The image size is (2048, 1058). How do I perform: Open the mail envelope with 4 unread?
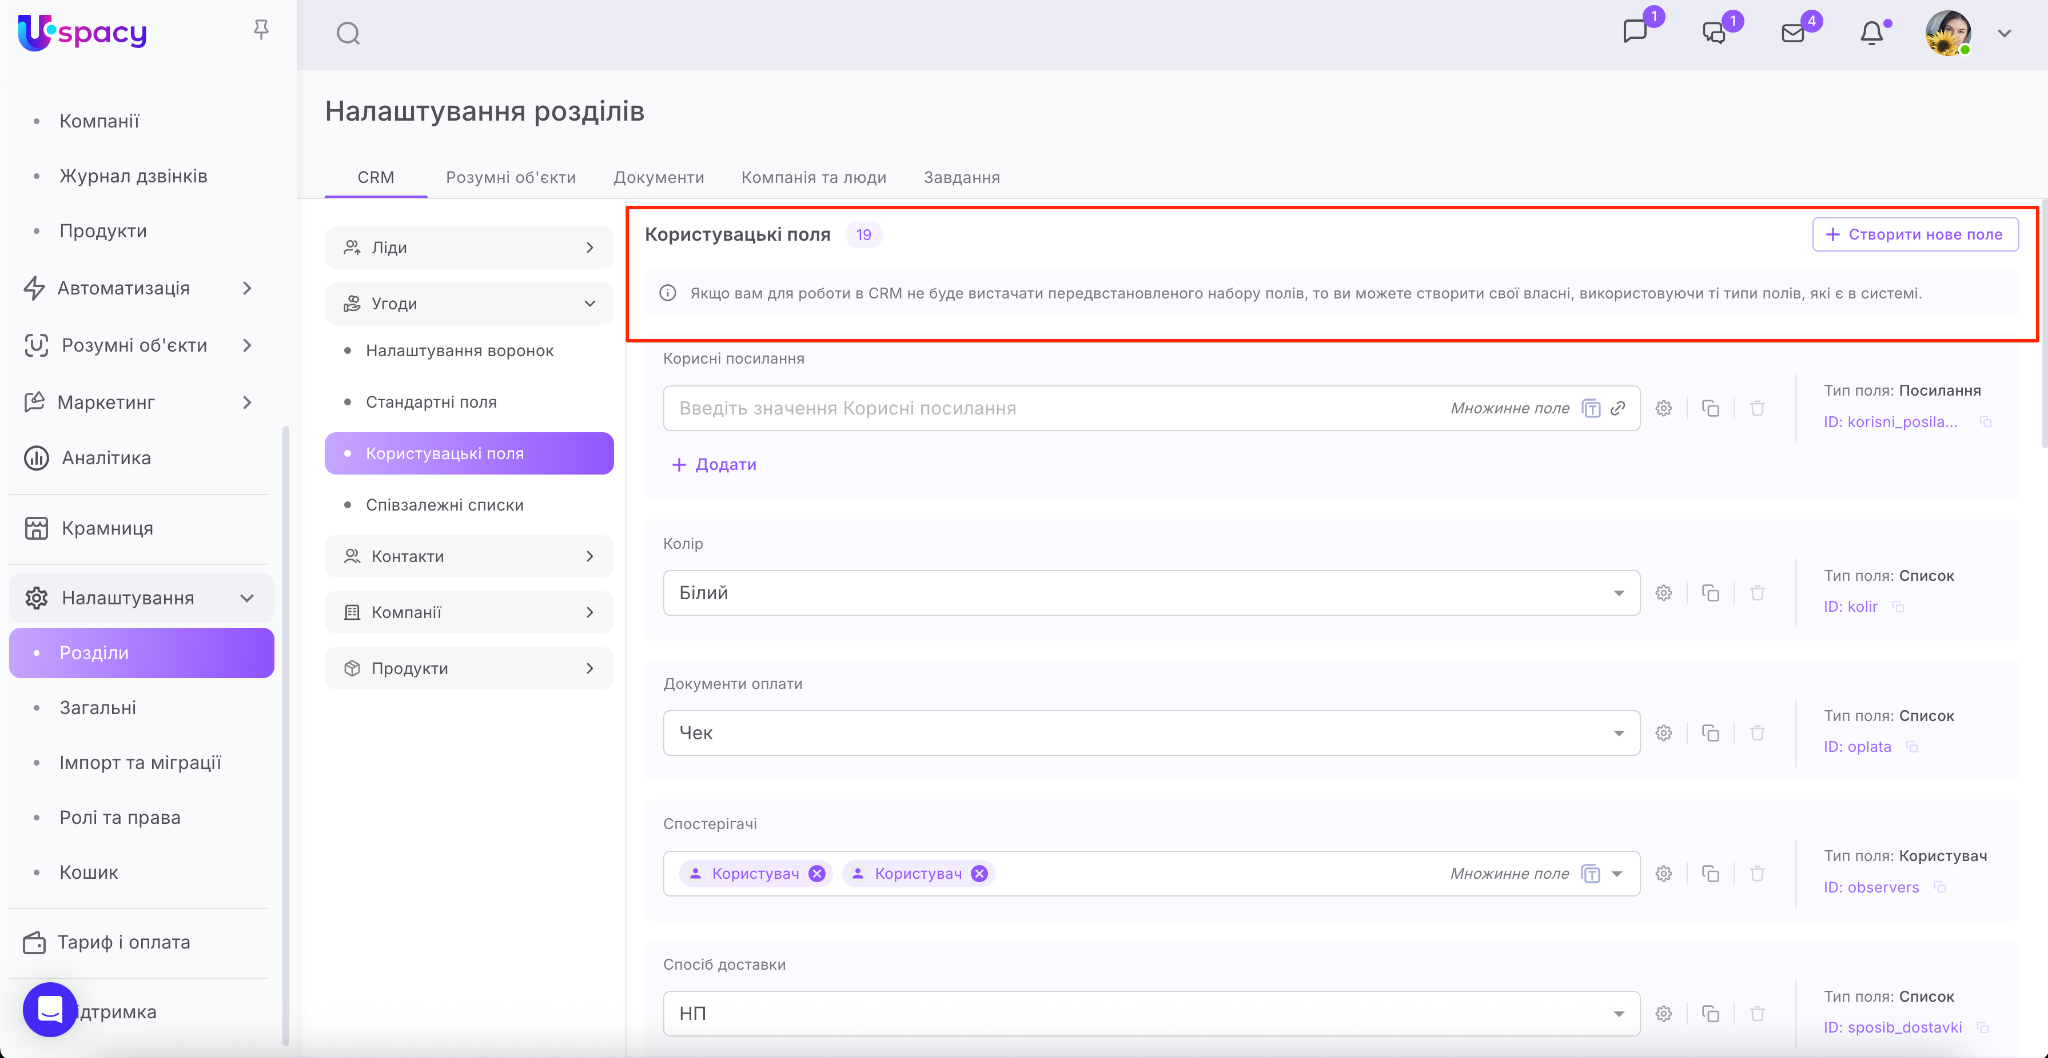point(1793,34)
